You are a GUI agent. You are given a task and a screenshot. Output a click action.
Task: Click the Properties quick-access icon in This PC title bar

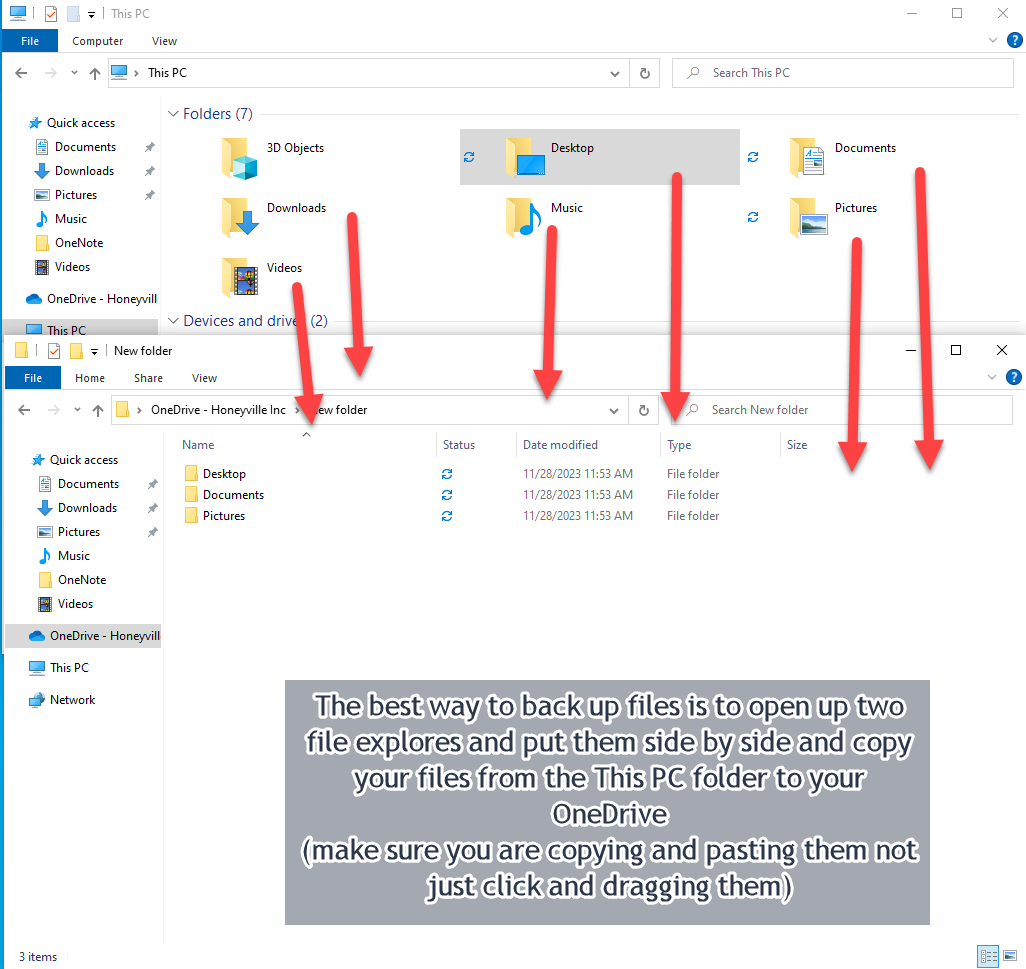click(51, 14)
